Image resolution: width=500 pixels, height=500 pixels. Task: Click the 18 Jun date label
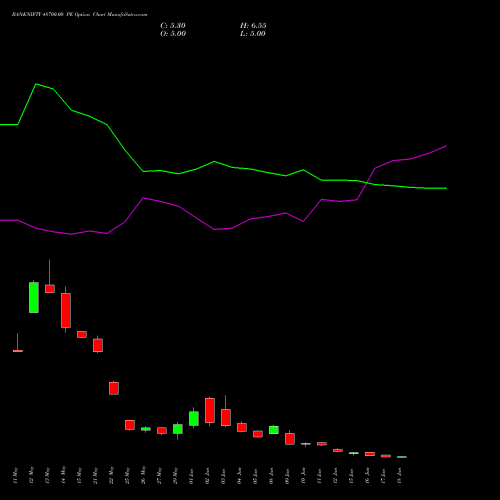coord(400,476)
